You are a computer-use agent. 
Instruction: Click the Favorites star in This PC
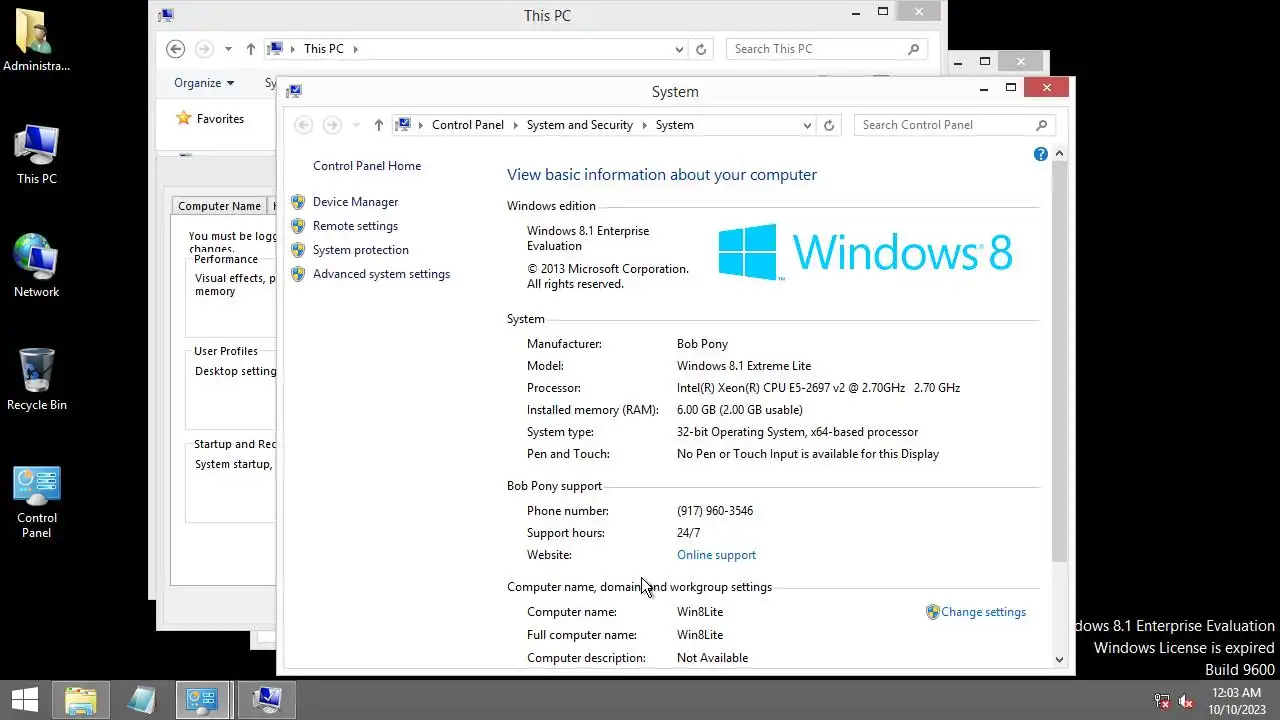[x=184, y=118]
